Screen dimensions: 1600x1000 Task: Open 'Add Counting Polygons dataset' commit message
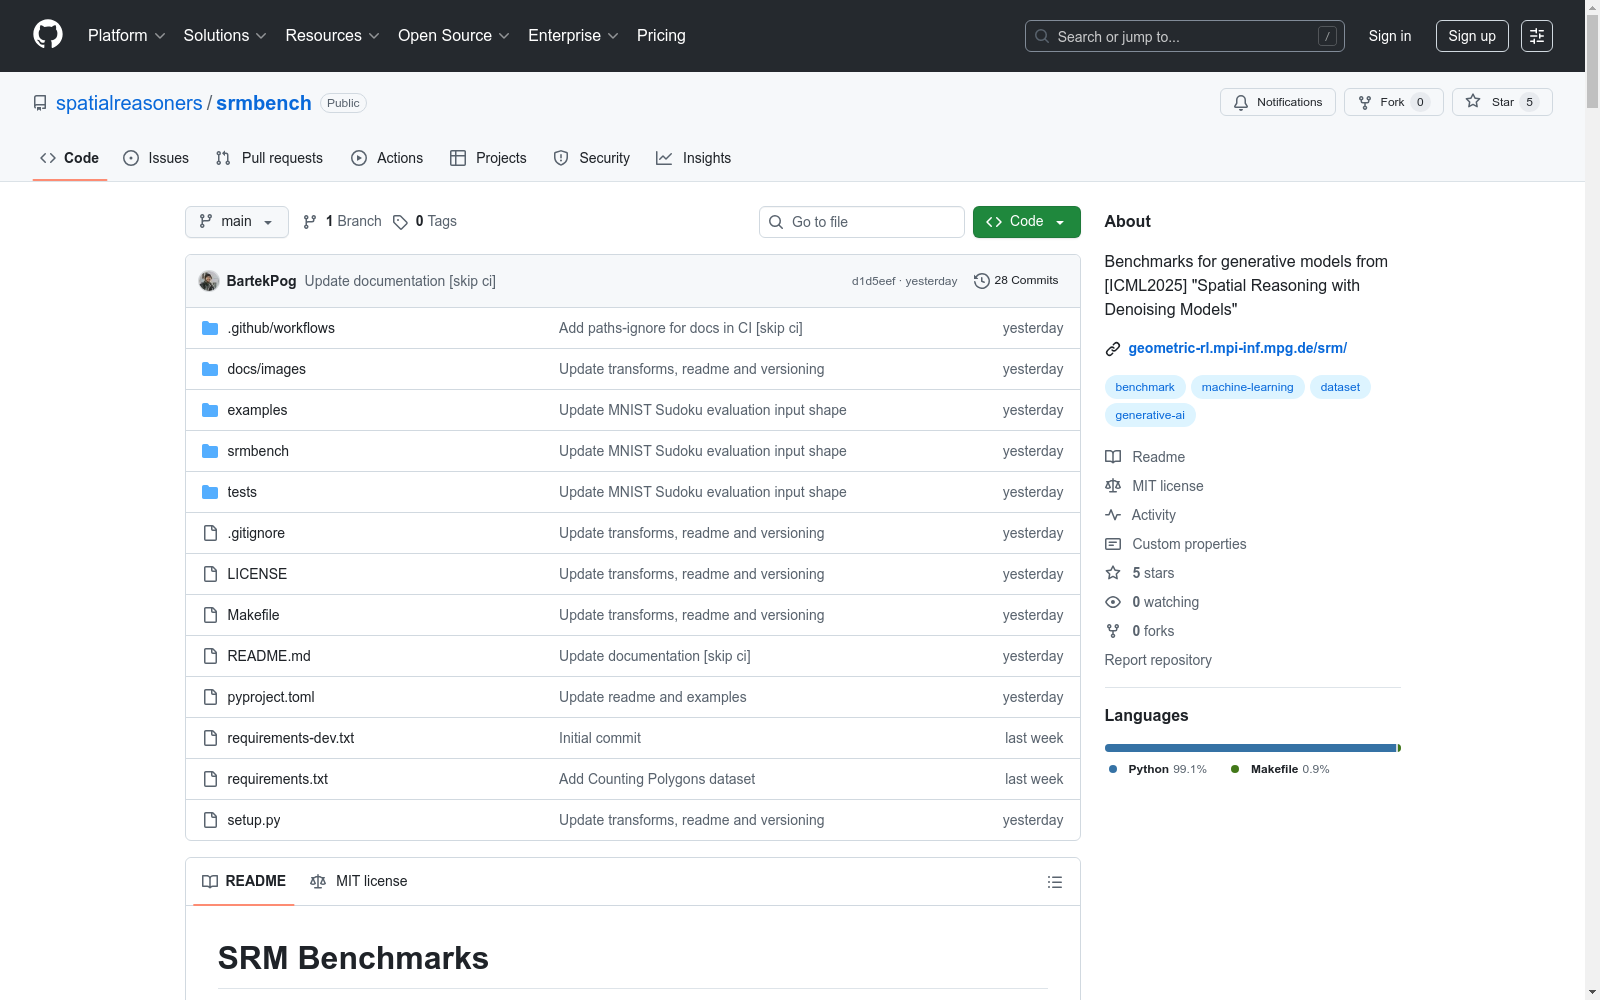(657, 779)
